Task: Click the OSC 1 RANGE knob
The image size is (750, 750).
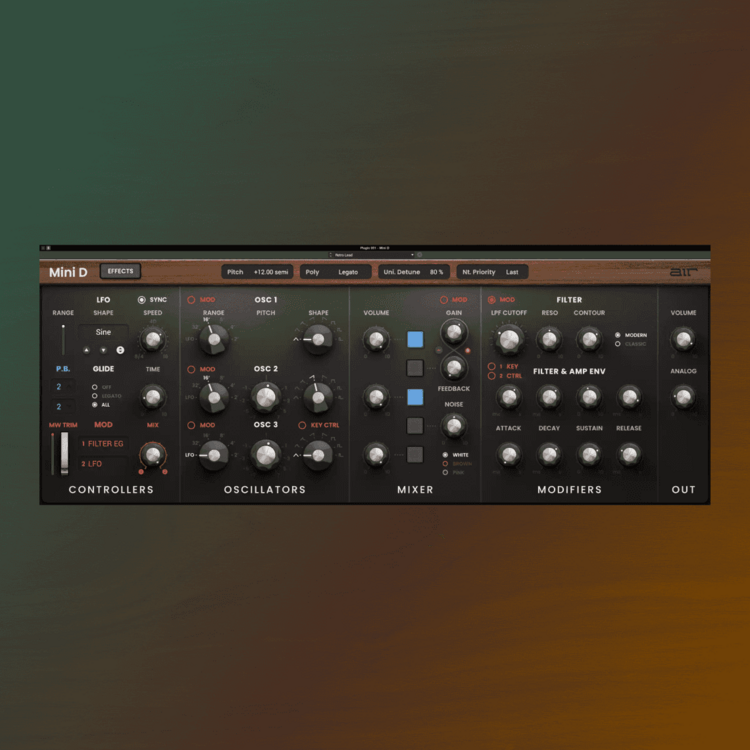Action: coord(214,340)
